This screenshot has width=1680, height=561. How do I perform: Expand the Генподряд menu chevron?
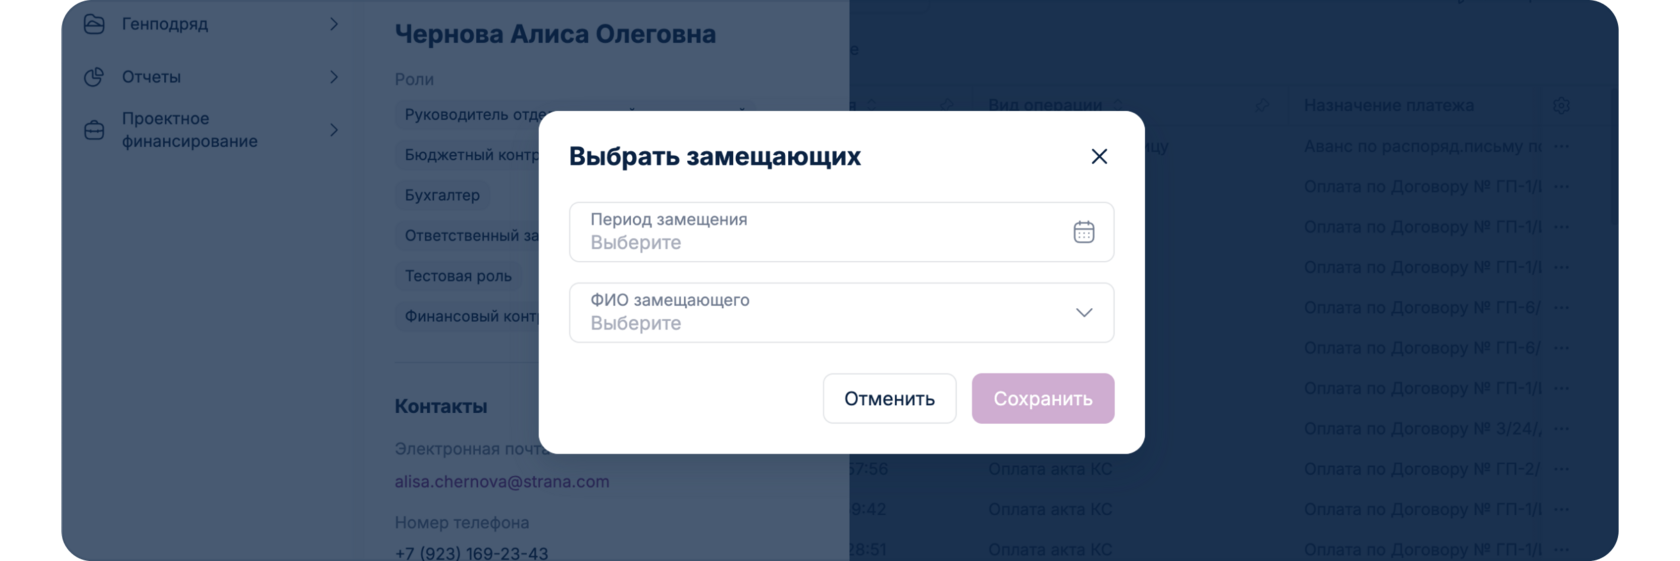(x=334, y=24)
